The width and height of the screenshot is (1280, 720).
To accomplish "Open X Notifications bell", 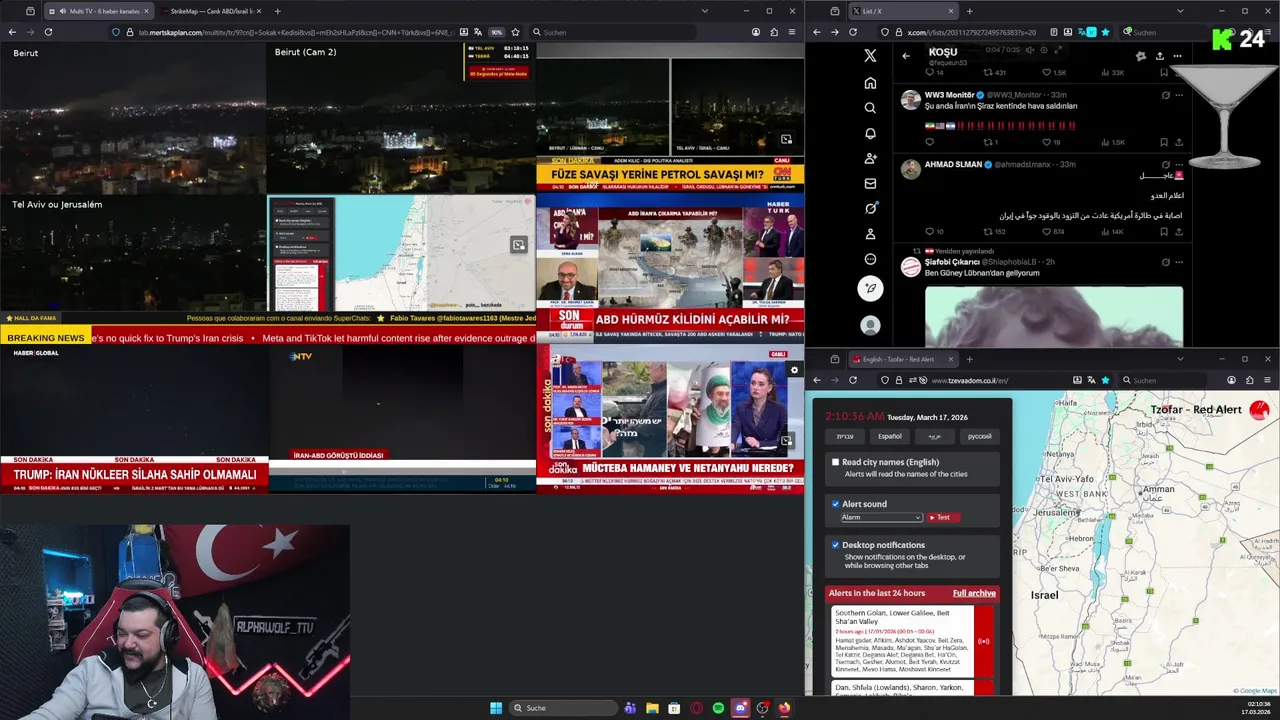I will (x=870, y=133).
